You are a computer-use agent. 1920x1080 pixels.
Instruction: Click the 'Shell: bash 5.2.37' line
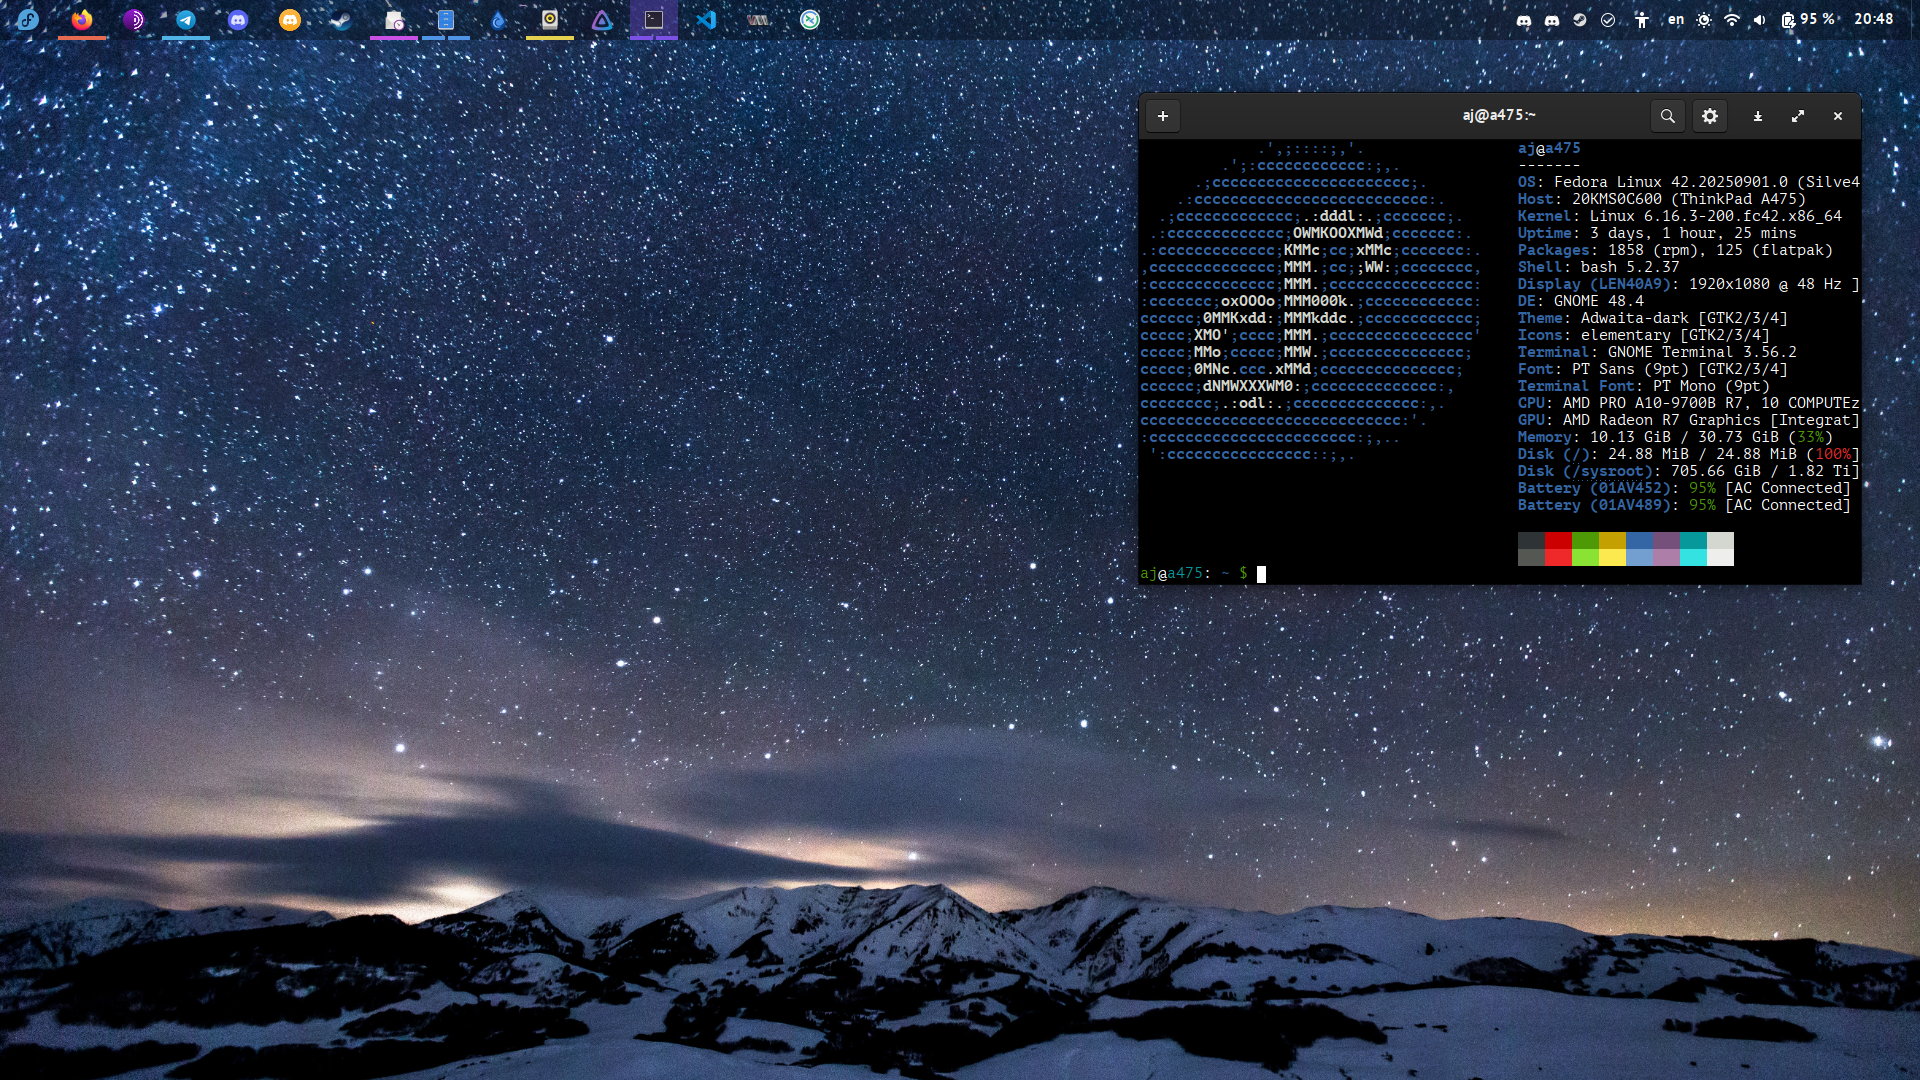click(x=1598, y=267)
